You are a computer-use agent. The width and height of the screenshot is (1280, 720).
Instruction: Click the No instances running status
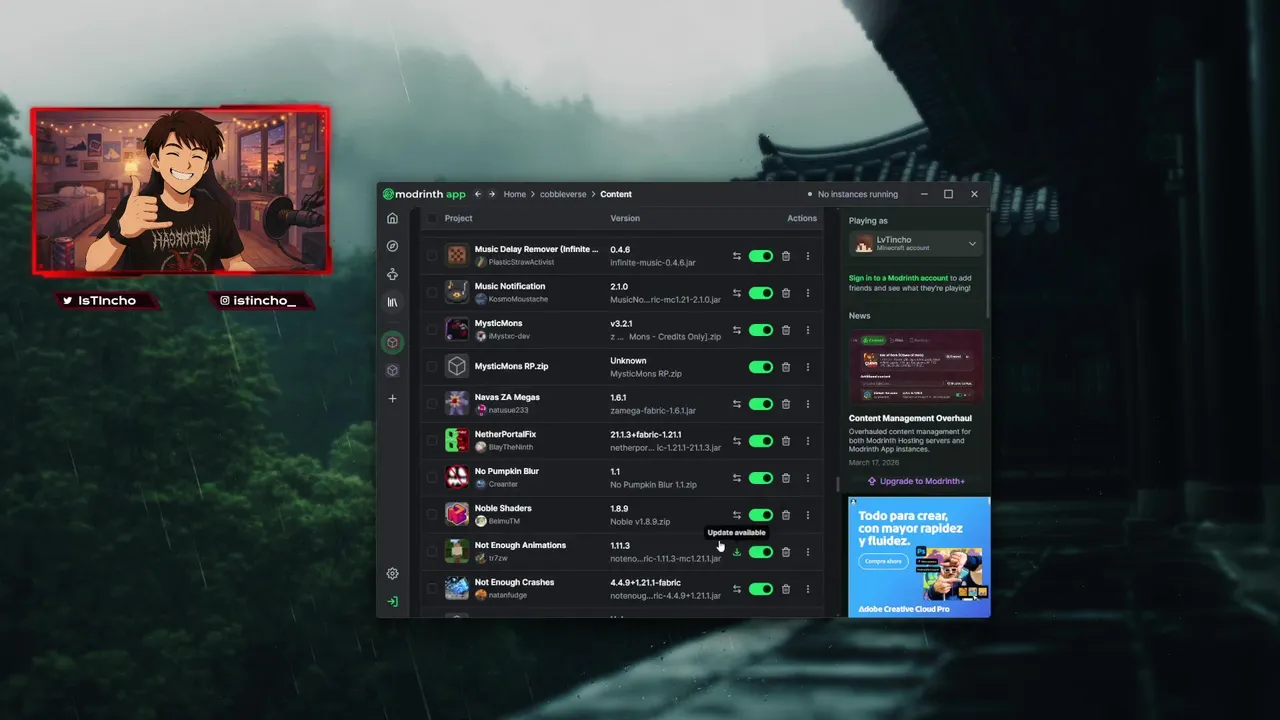click(x=853, y=194)
